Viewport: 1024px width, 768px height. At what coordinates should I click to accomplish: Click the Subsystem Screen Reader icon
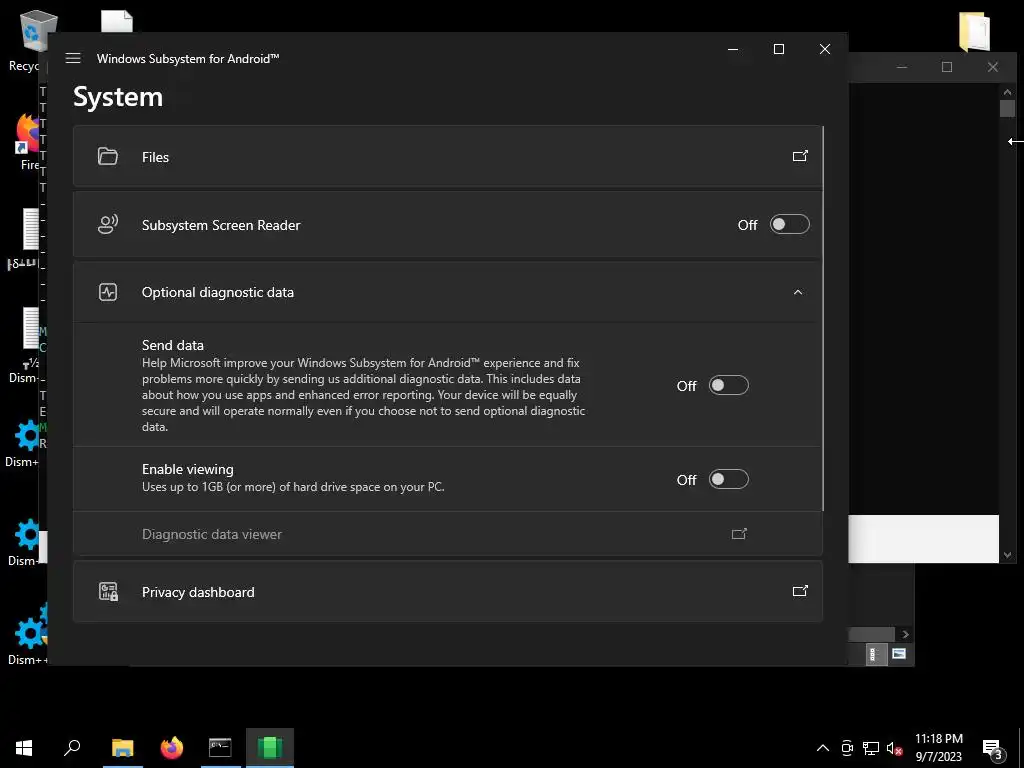coord(108,225)
